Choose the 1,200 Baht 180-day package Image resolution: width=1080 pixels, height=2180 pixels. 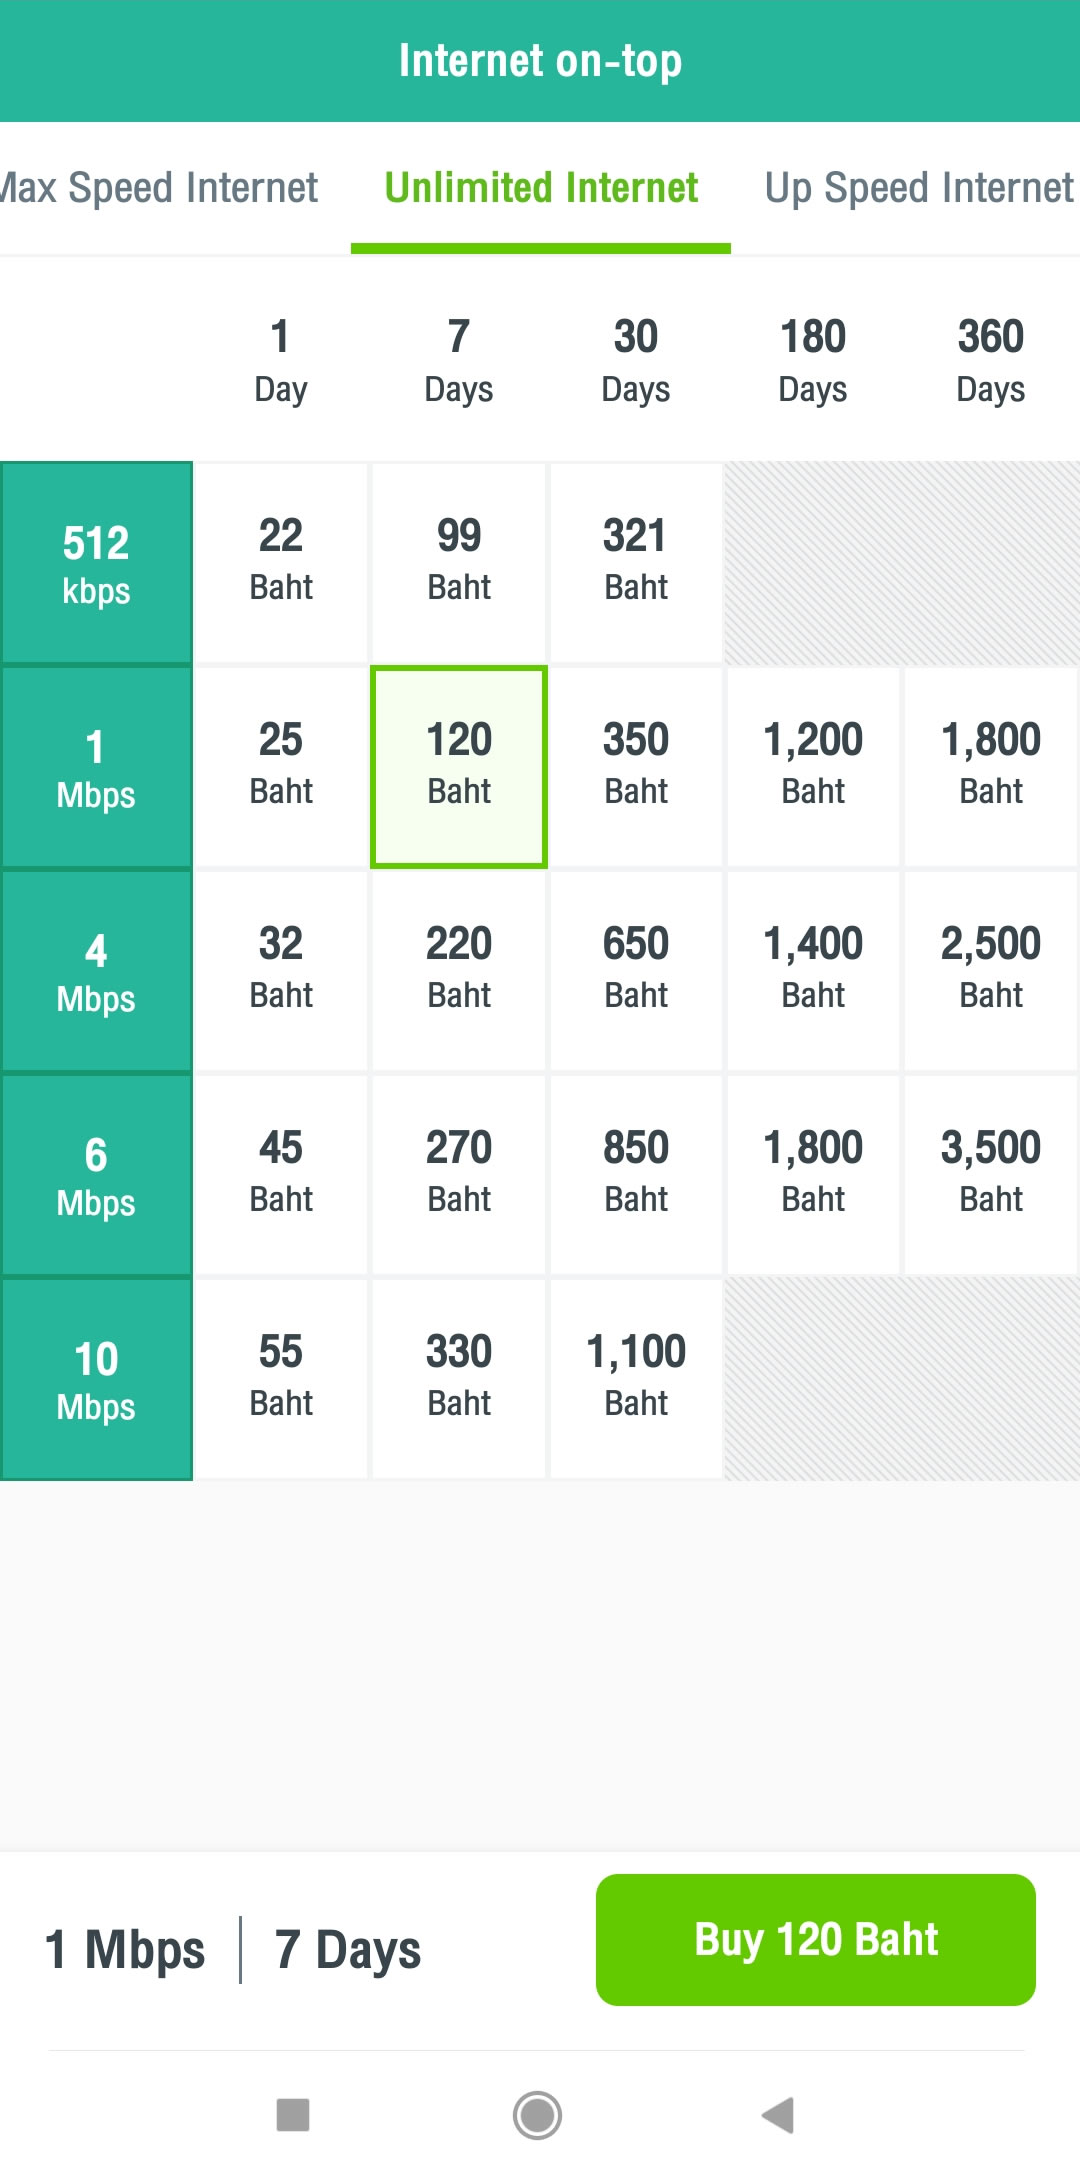click(813, 766)
